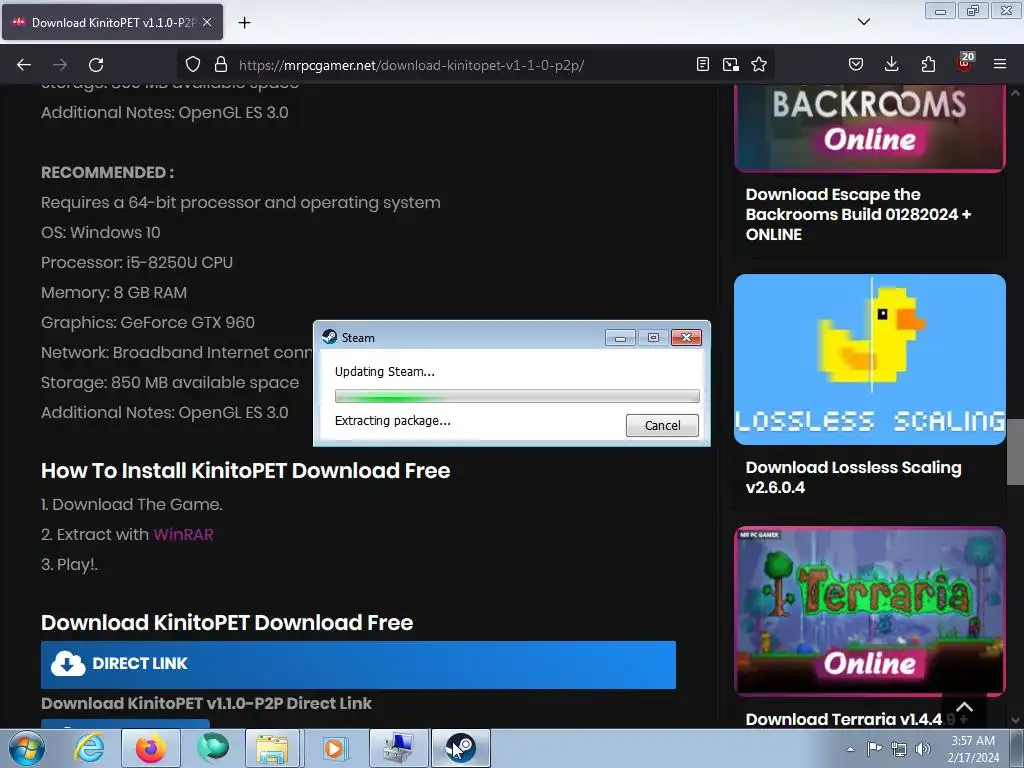Open a new tab with plus button
This screenshot has width=1024, height=768.
[x=244, y=23]
